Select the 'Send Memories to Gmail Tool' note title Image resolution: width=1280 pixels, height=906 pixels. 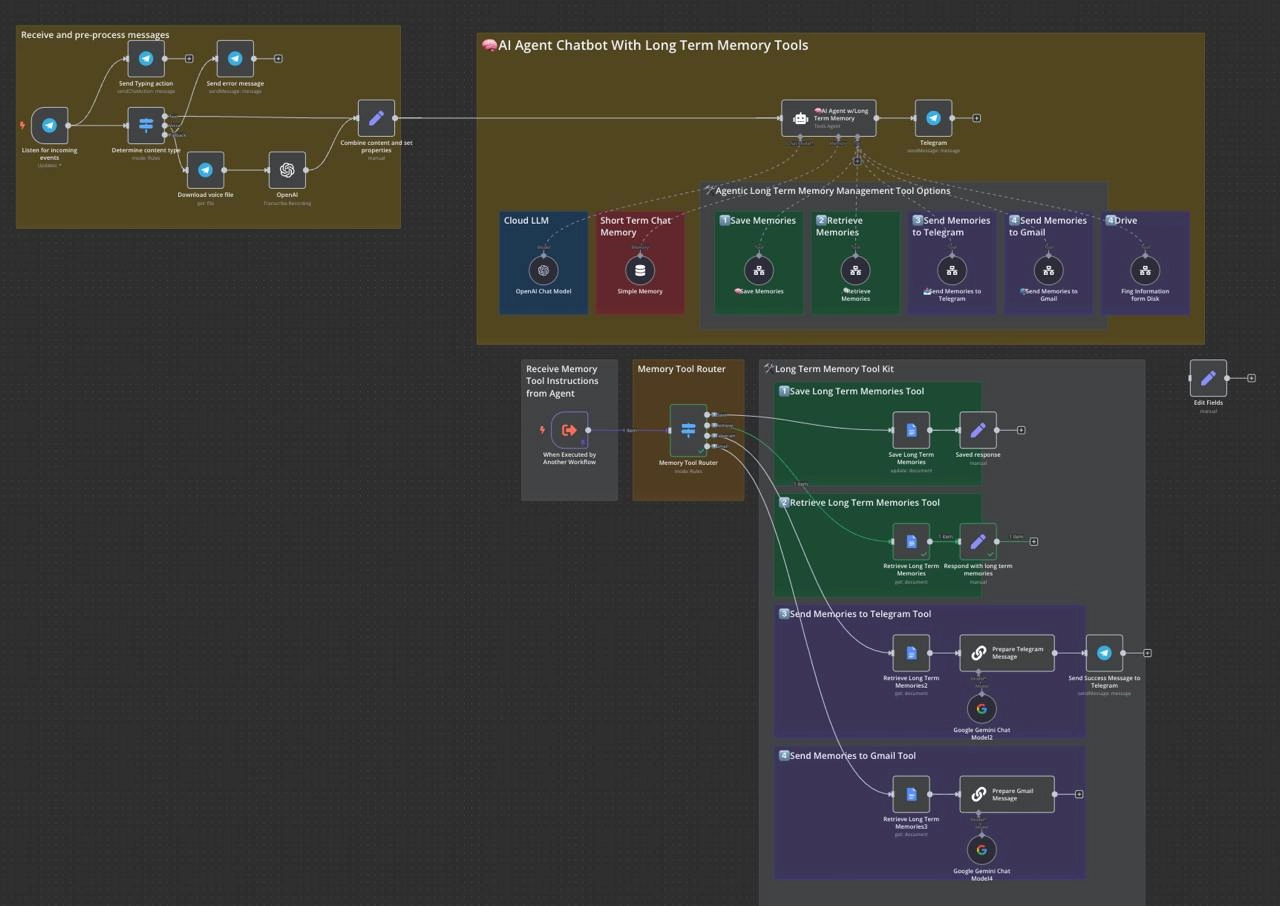pyautogui.click(x=848, y=756)
